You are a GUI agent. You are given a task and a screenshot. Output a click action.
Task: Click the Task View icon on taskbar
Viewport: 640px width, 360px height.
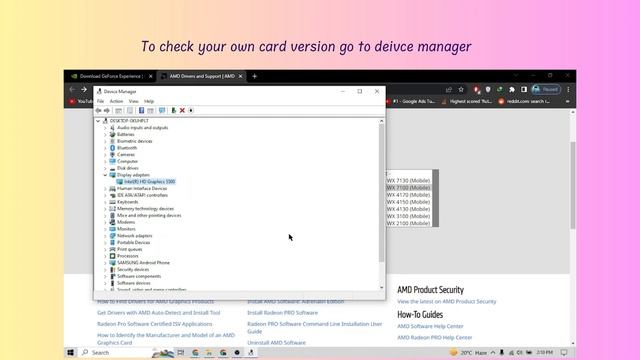click(x=180, y=352)
